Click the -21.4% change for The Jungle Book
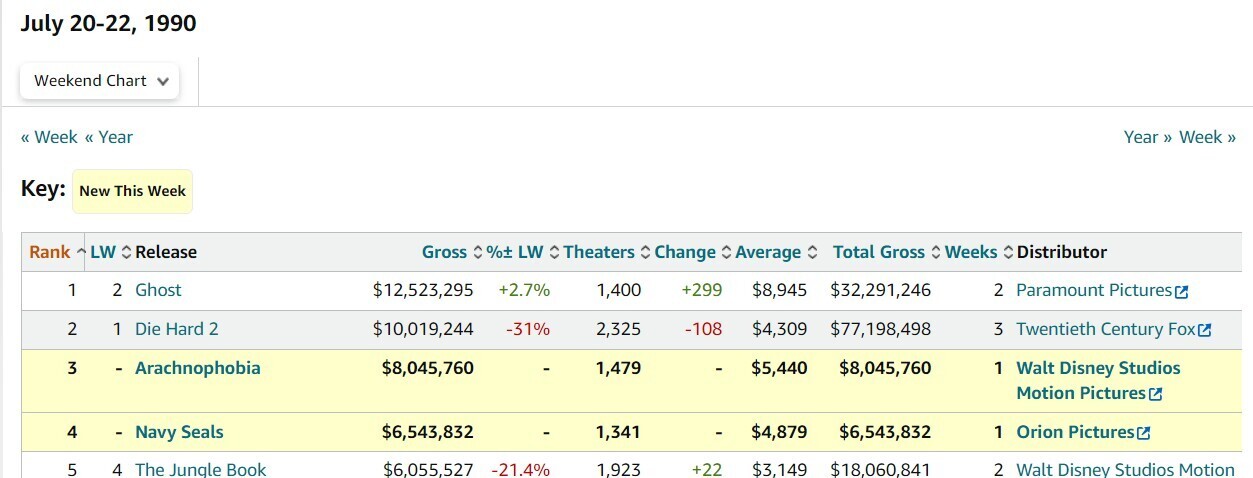This screenshot has height=478, width=1253. 521,469
